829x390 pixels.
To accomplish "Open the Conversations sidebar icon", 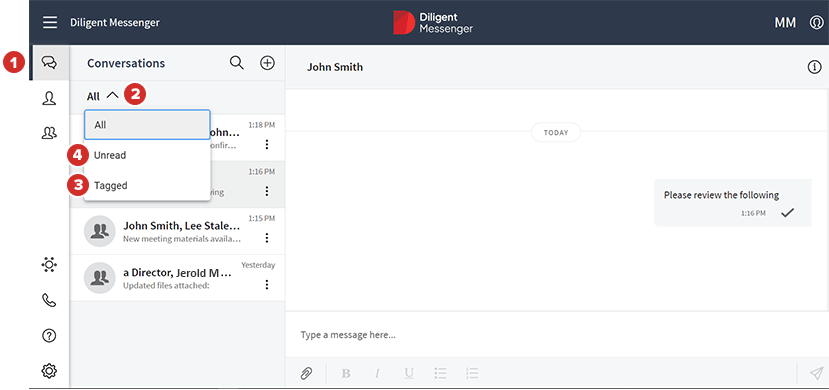I will pos(49,63).
